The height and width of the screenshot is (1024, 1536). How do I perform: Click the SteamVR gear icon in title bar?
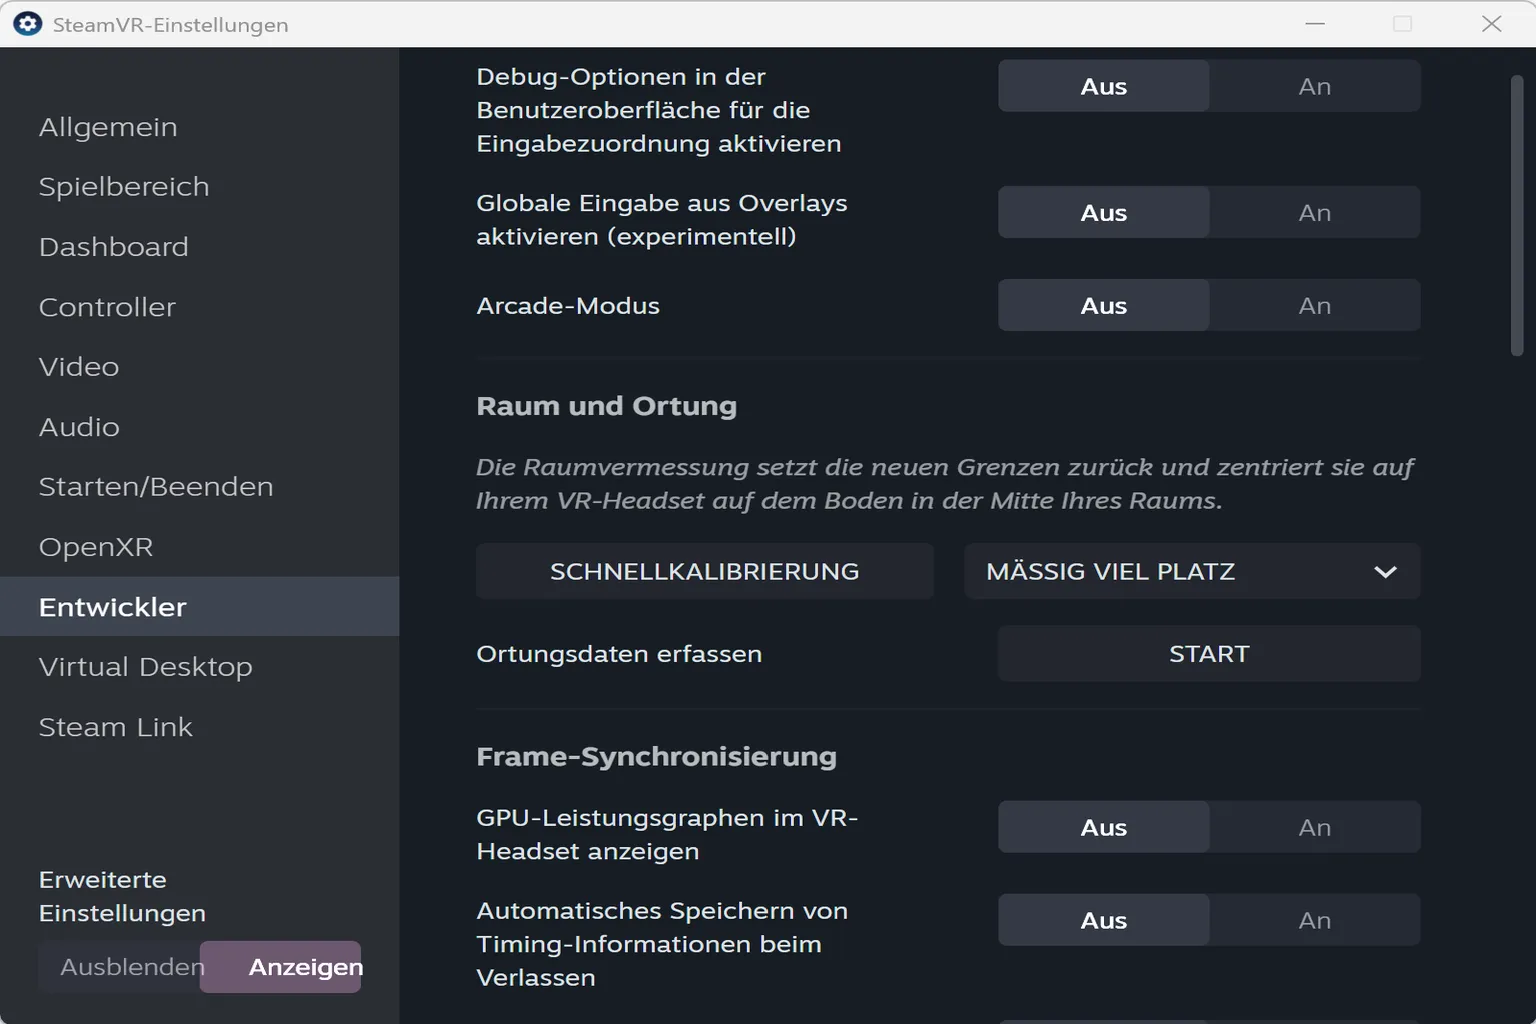click(27, 24)
